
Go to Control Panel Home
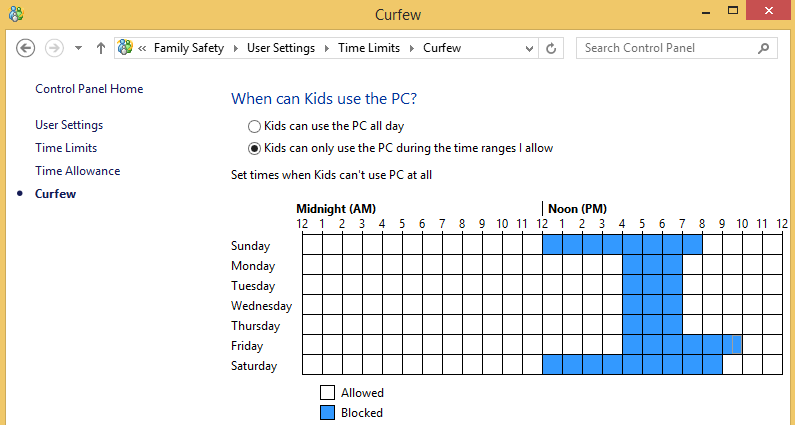(89, 89)
